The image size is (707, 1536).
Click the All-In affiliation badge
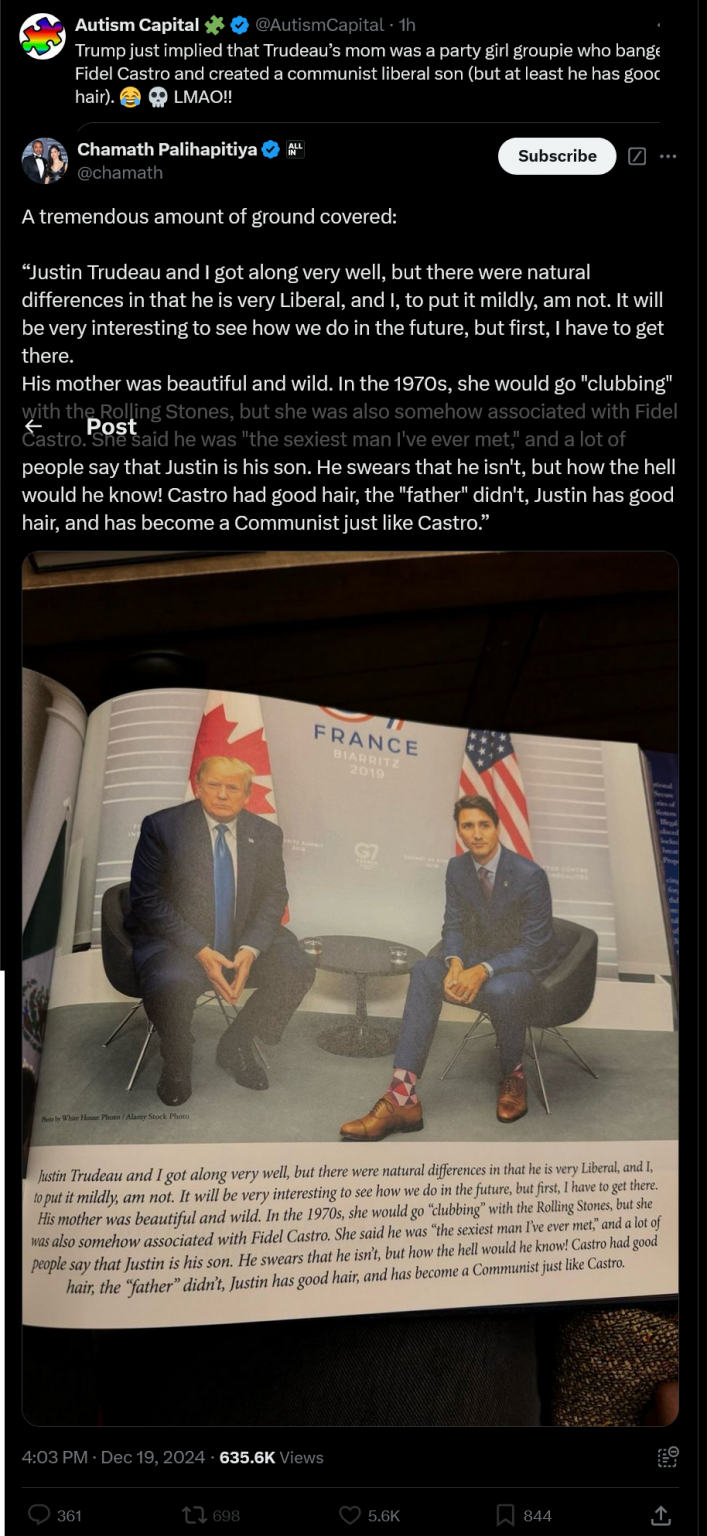(x=295, y=150)
